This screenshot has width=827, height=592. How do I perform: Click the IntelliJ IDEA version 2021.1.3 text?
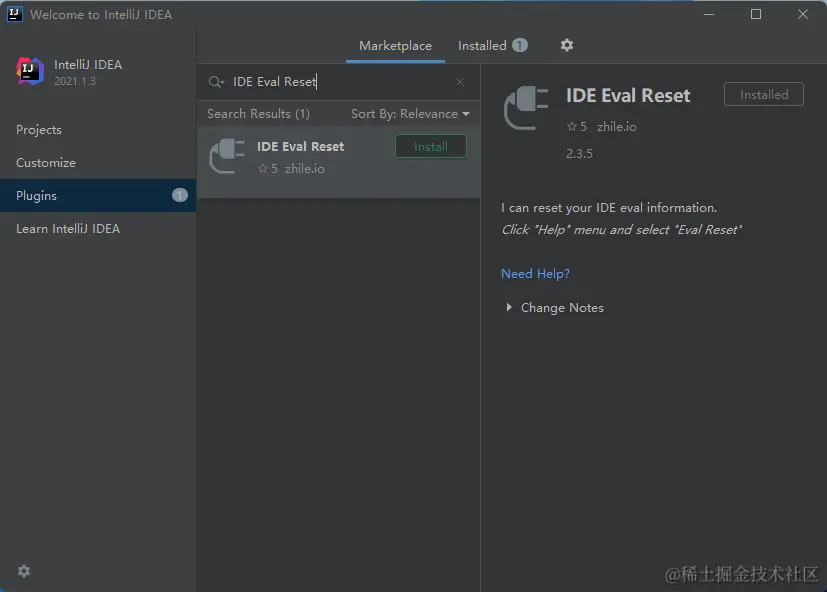pos(75,81)
